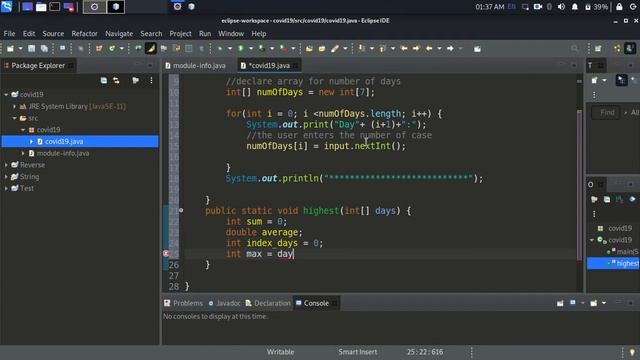640x360 pixels.
Task: Click the Coverage launch icon
Action: pos(261,49)
